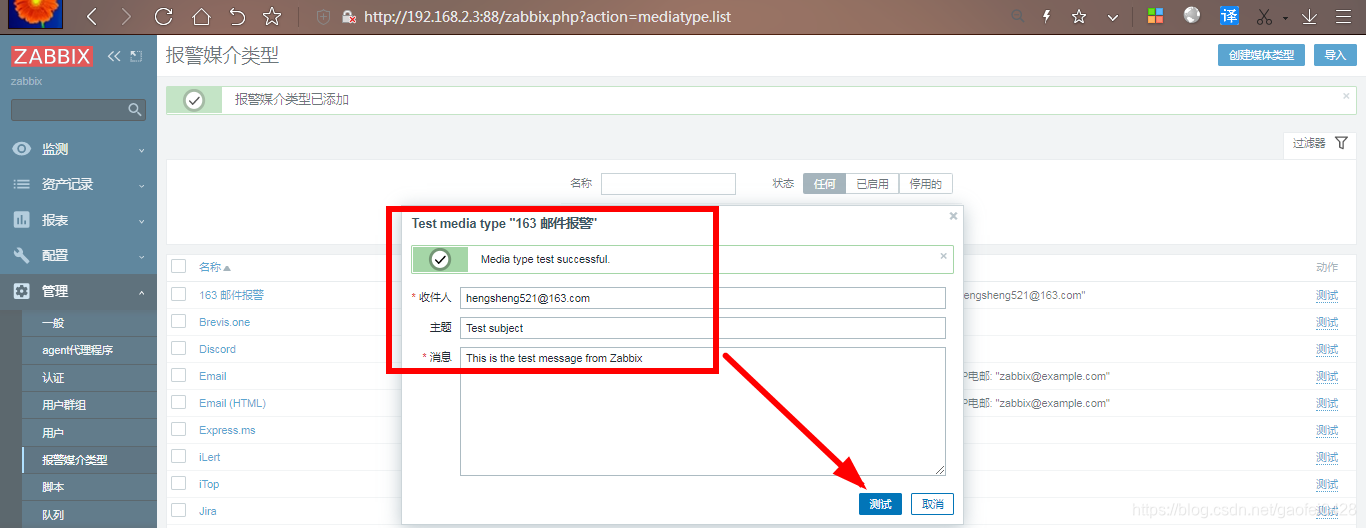Click 取消 button in dialog
The height and width of the screenshot is (528, 1366).
click(932, 504)
